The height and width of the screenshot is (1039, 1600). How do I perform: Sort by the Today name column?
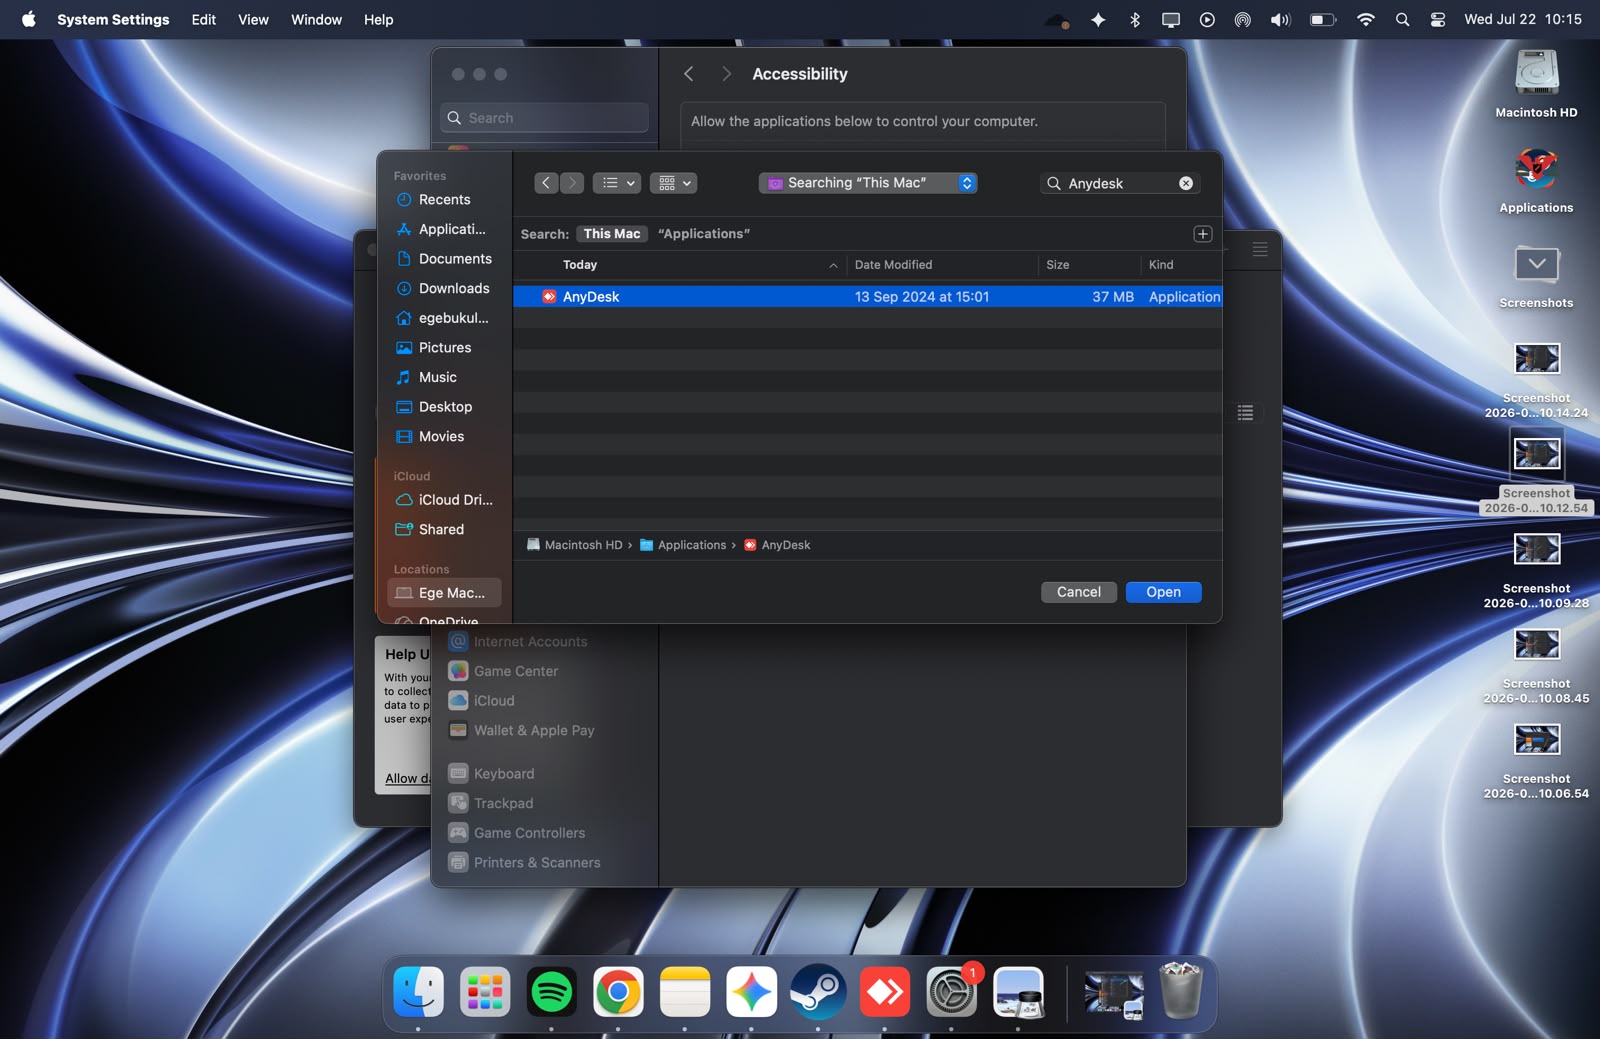click(680, 265)
